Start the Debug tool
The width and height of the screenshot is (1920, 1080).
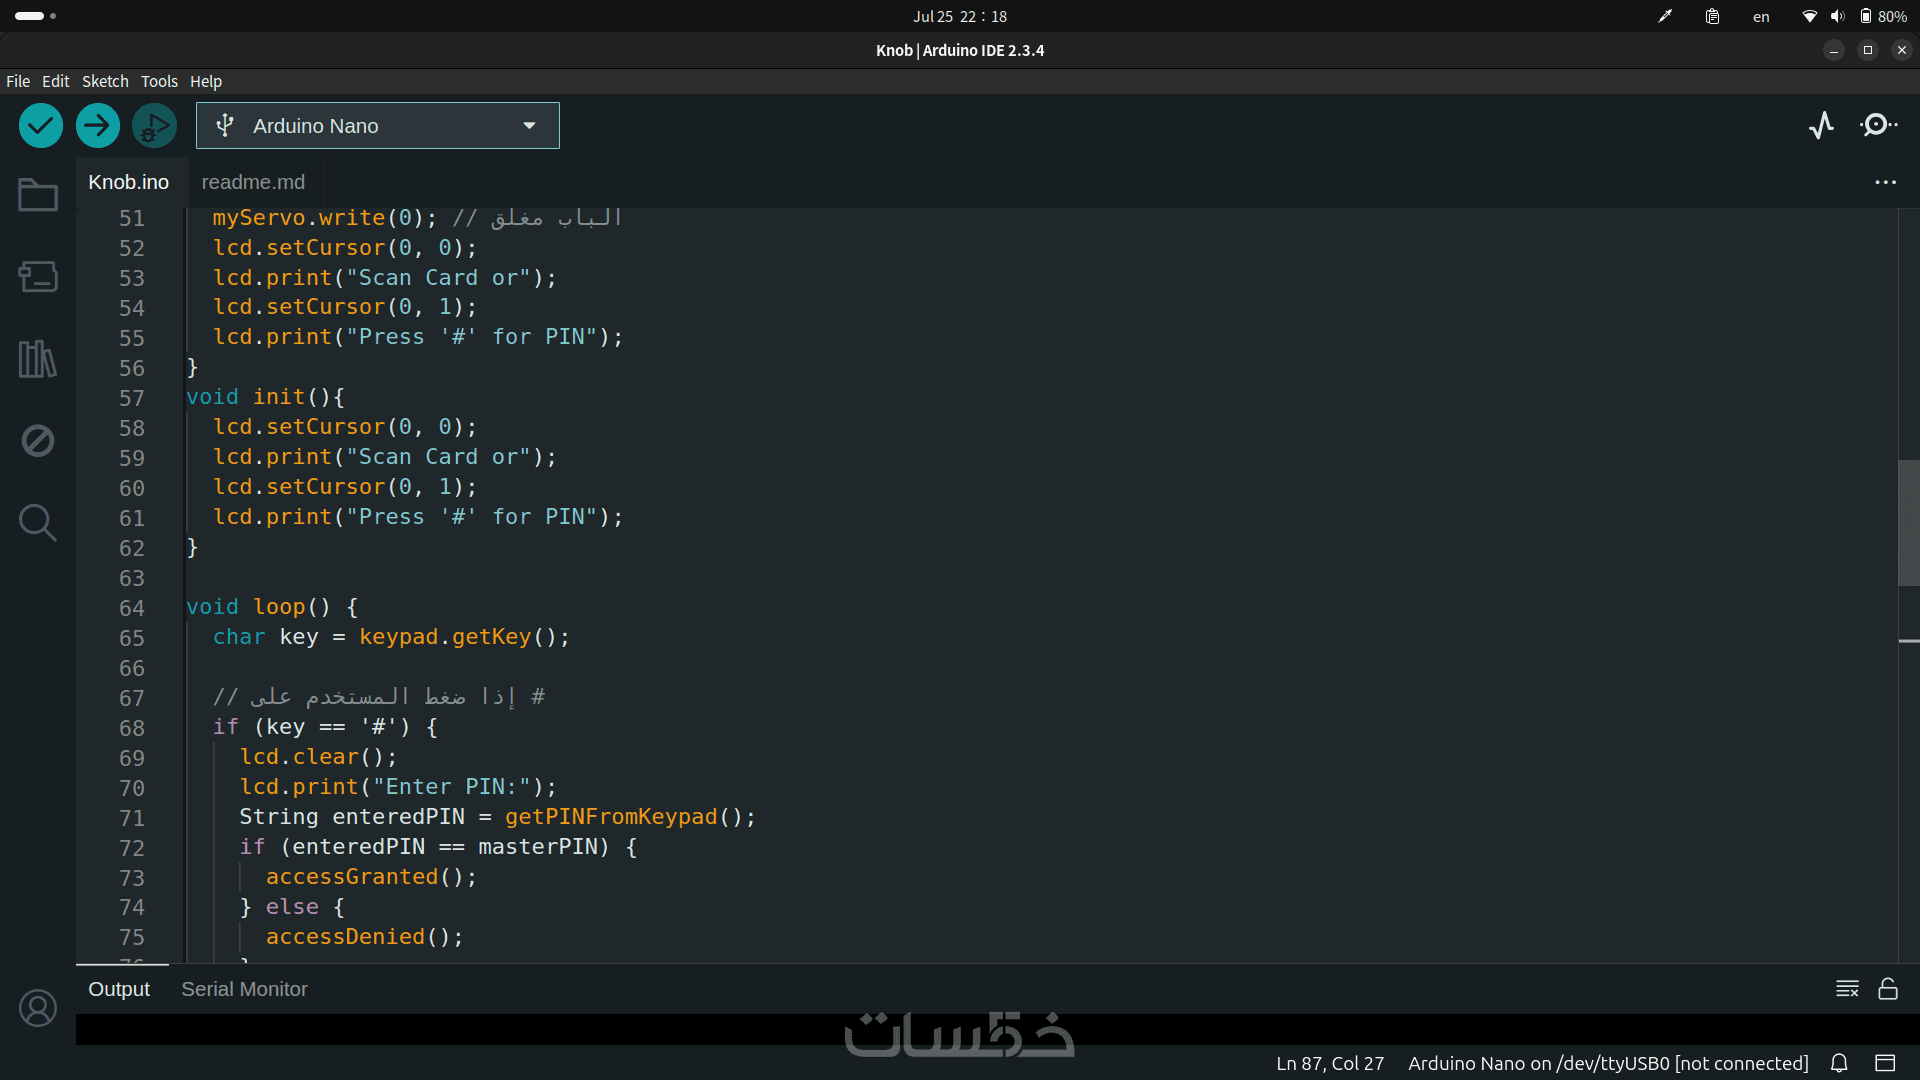pyautogui.click(x=154, y=126)
